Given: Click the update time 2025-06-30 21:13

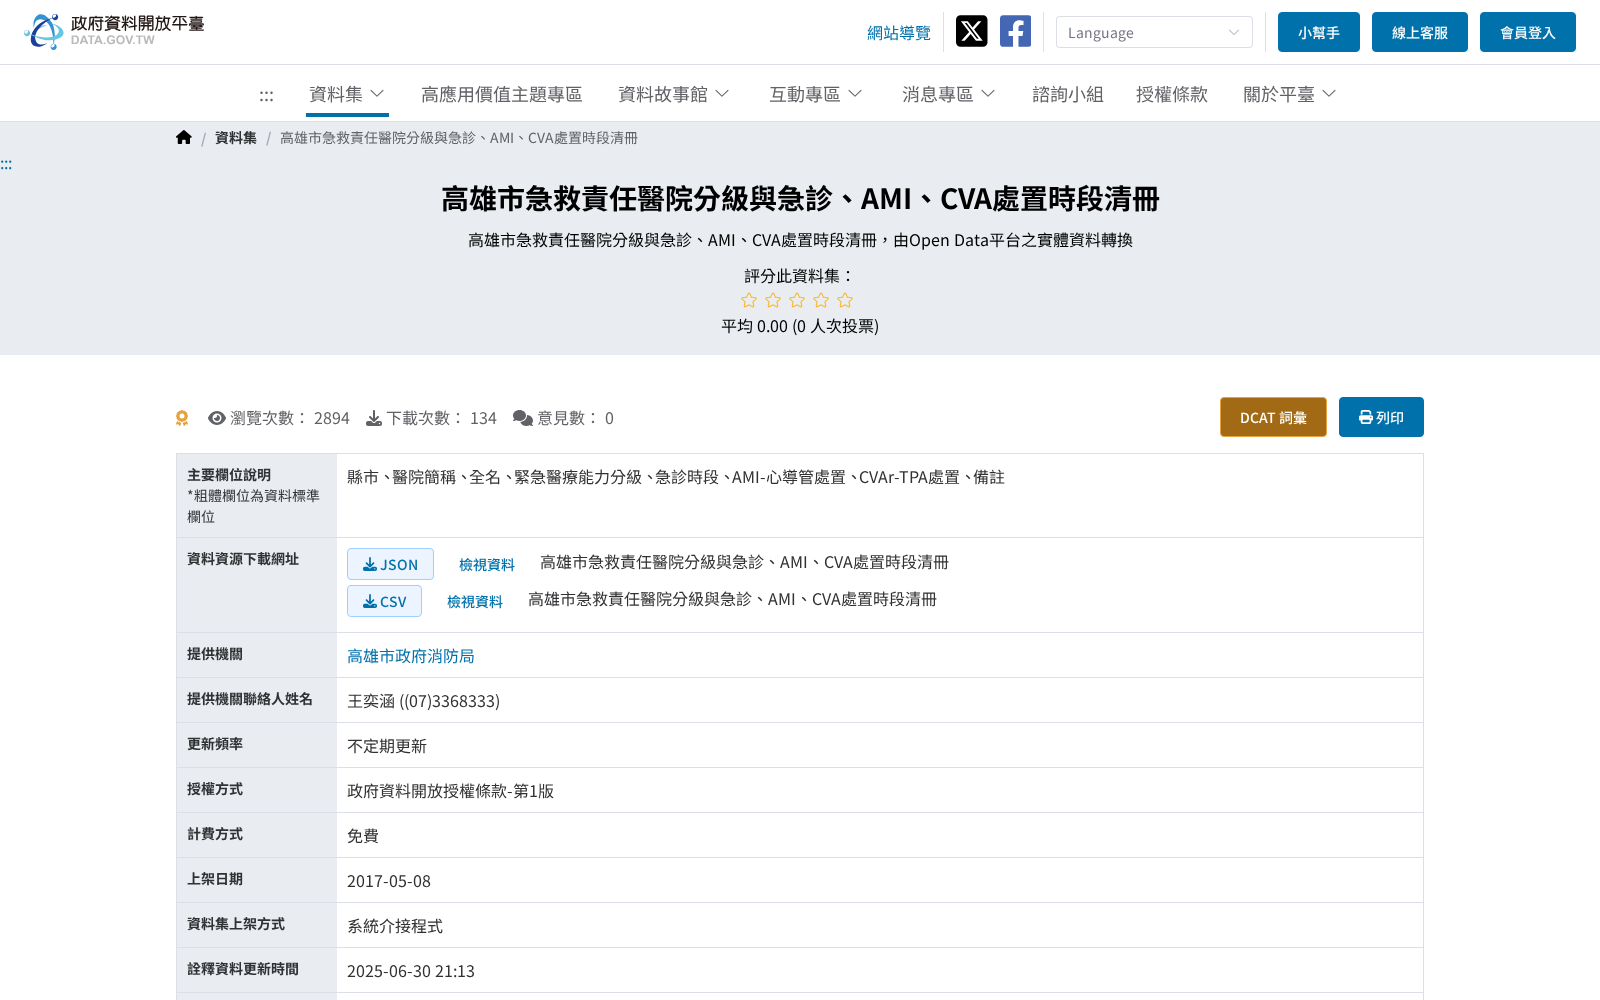Looking at the screenshot, I should 411,971.
